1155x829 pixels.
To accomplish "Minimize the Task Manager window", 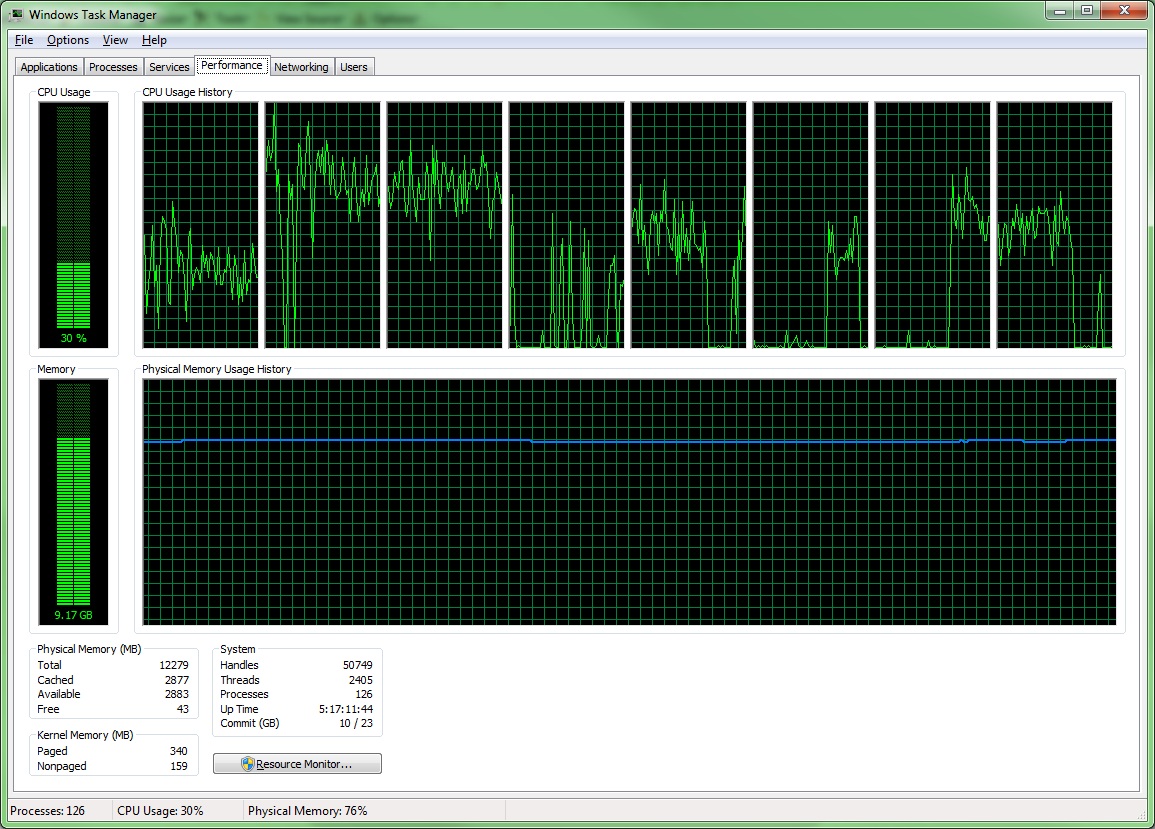I will (1060, 11).
